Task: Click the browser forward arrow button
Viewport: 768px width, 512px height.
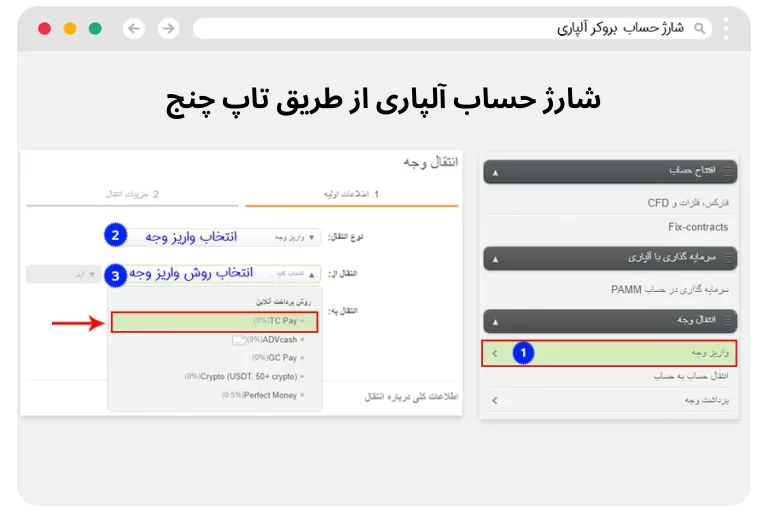Action: click(168, 28)
